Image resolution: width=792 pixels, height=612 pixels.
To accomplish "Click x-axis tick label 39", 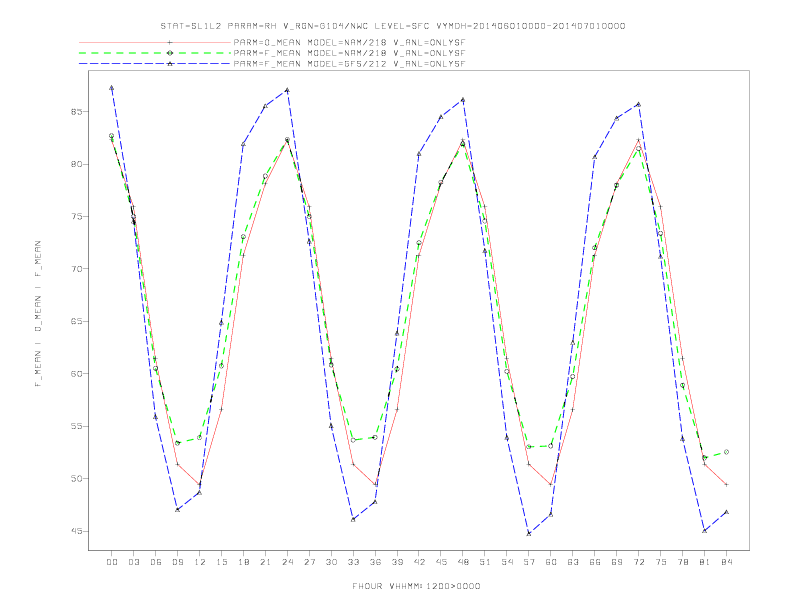I will [x=397, y=562].
